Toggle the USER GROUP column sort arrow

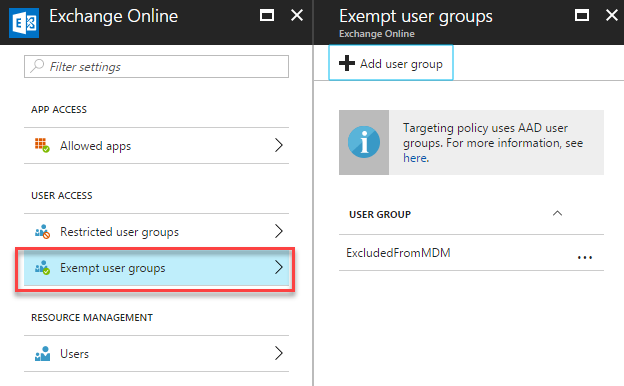(557, 213)
